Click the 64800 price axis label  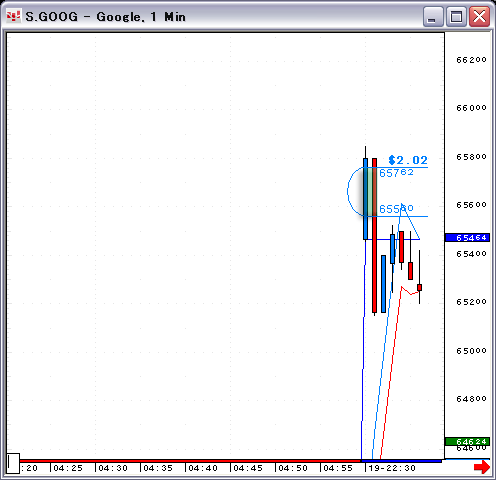(x=471, y=399)
